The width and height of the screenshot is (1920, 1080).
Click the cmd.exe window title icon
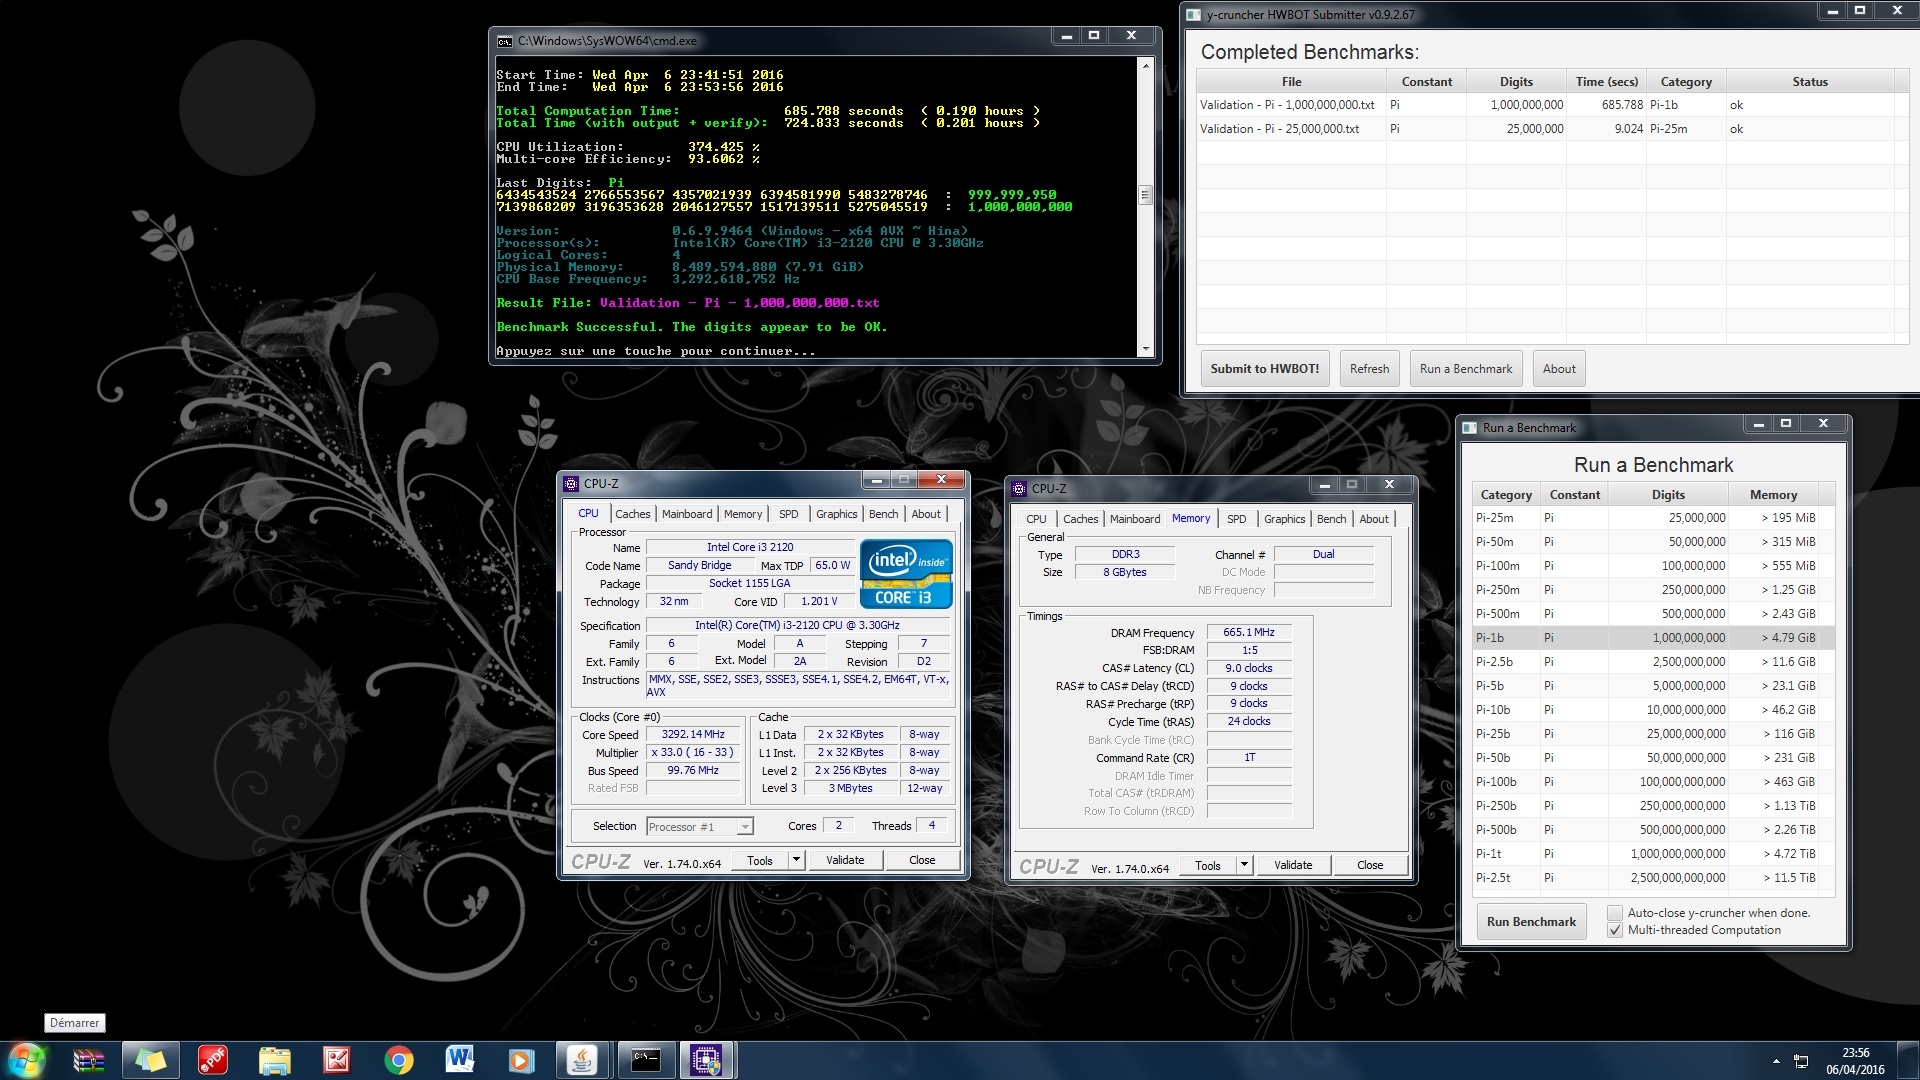click(x=505, y=41)
